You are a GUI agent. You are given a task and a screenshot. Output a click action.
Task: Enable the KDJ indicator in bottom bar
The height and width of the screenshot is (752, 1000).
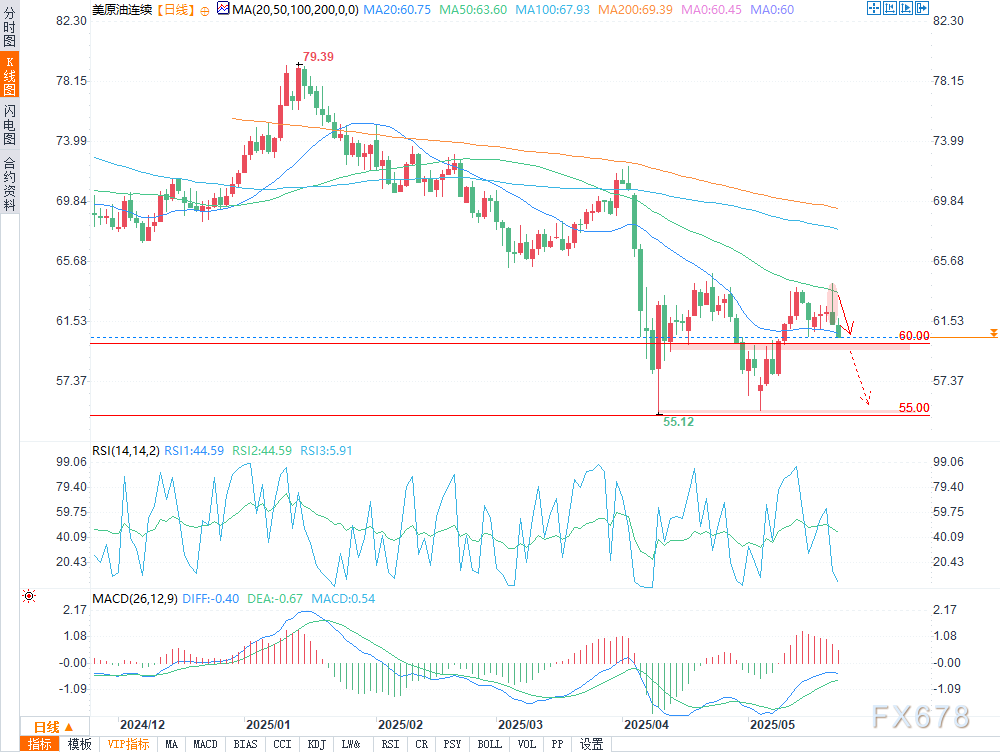pos(316,744)
